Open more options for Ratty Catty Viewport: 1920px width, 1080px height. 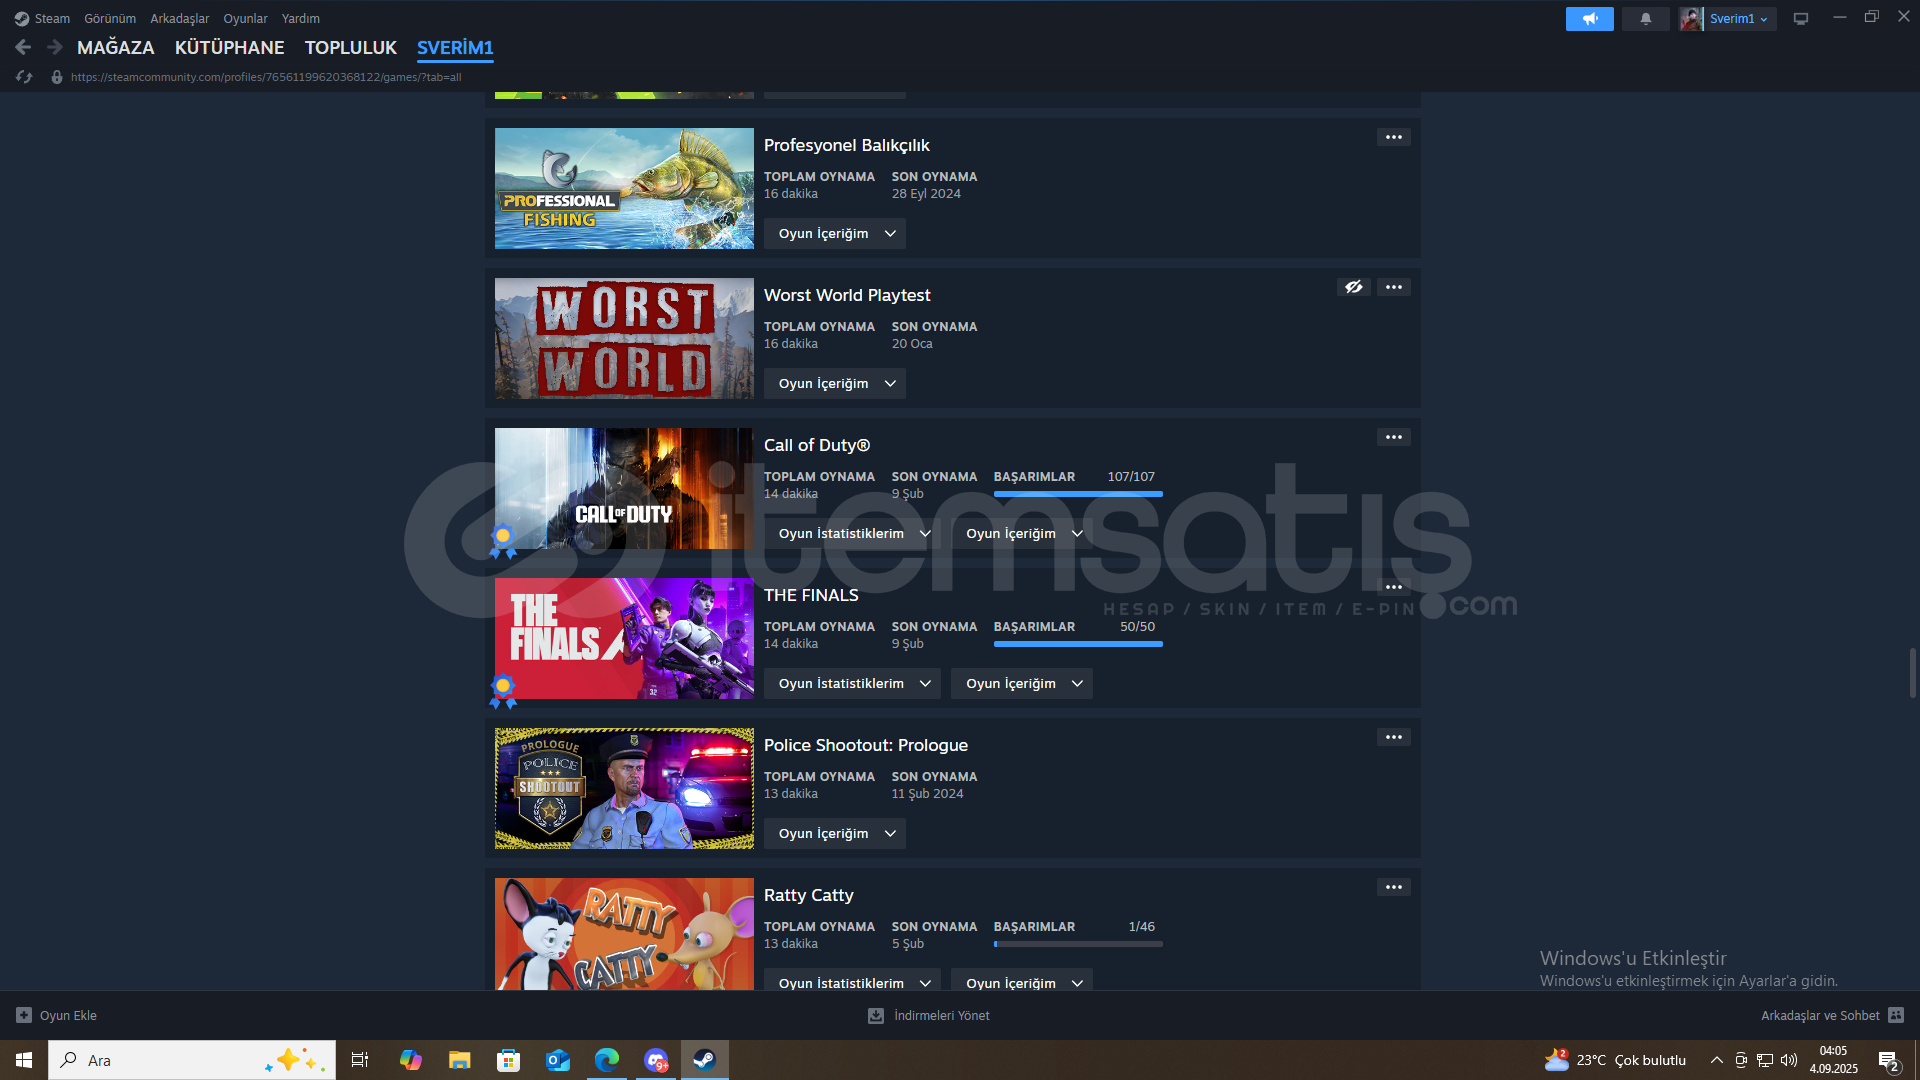point(1394,887)
